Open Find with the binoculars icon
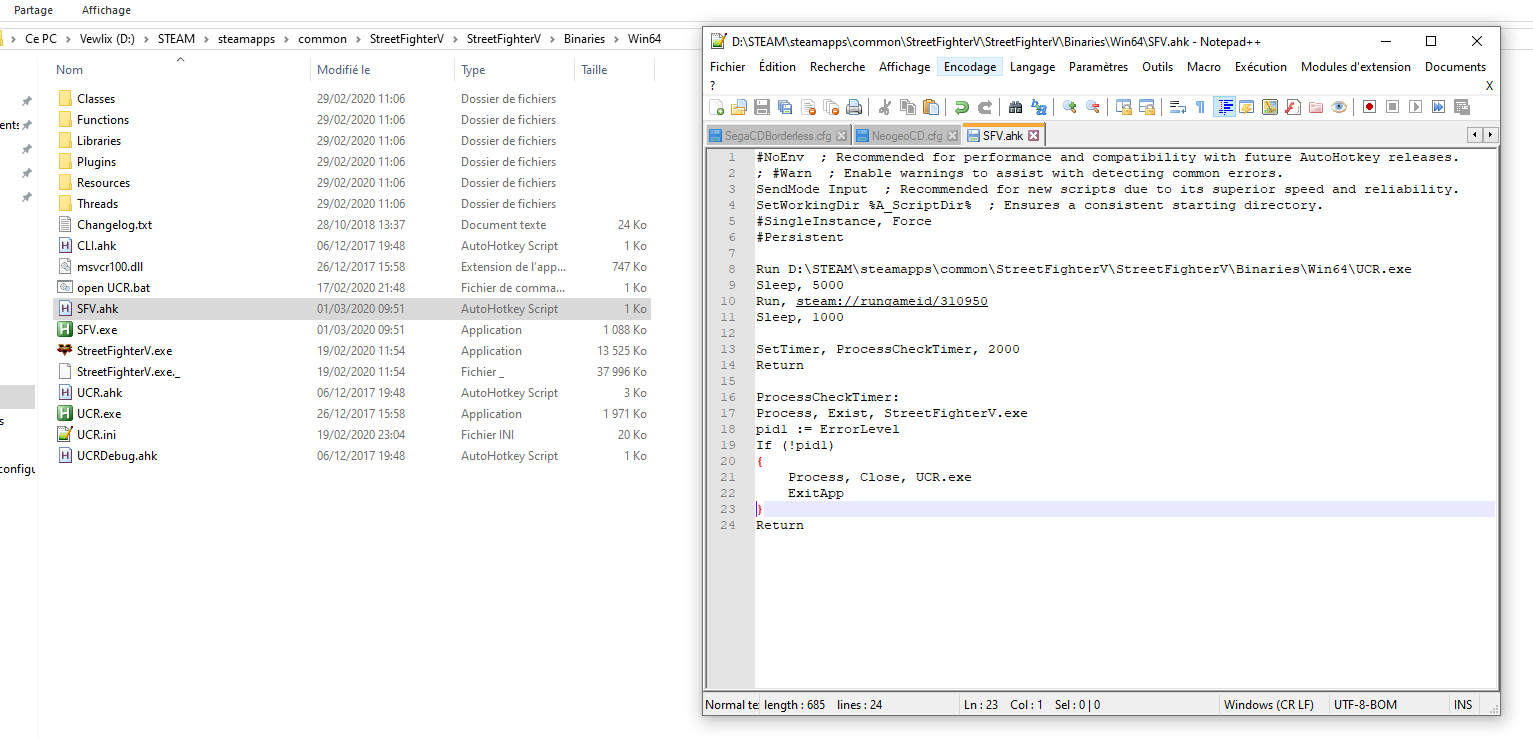This screenshot has height=739, width=1533. click(1016, 107)
